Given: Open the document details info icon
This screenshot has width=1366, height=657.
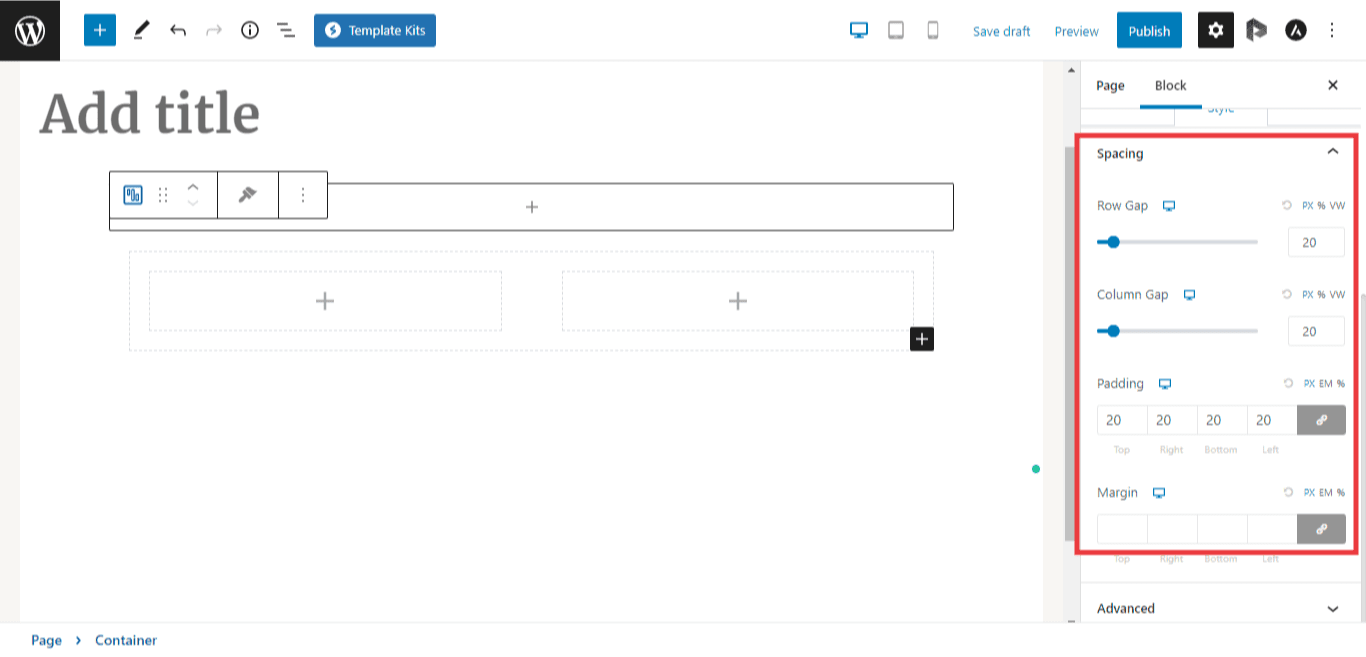Looking at the screenshot, I should pyautogui.click(x=250, y=30).
